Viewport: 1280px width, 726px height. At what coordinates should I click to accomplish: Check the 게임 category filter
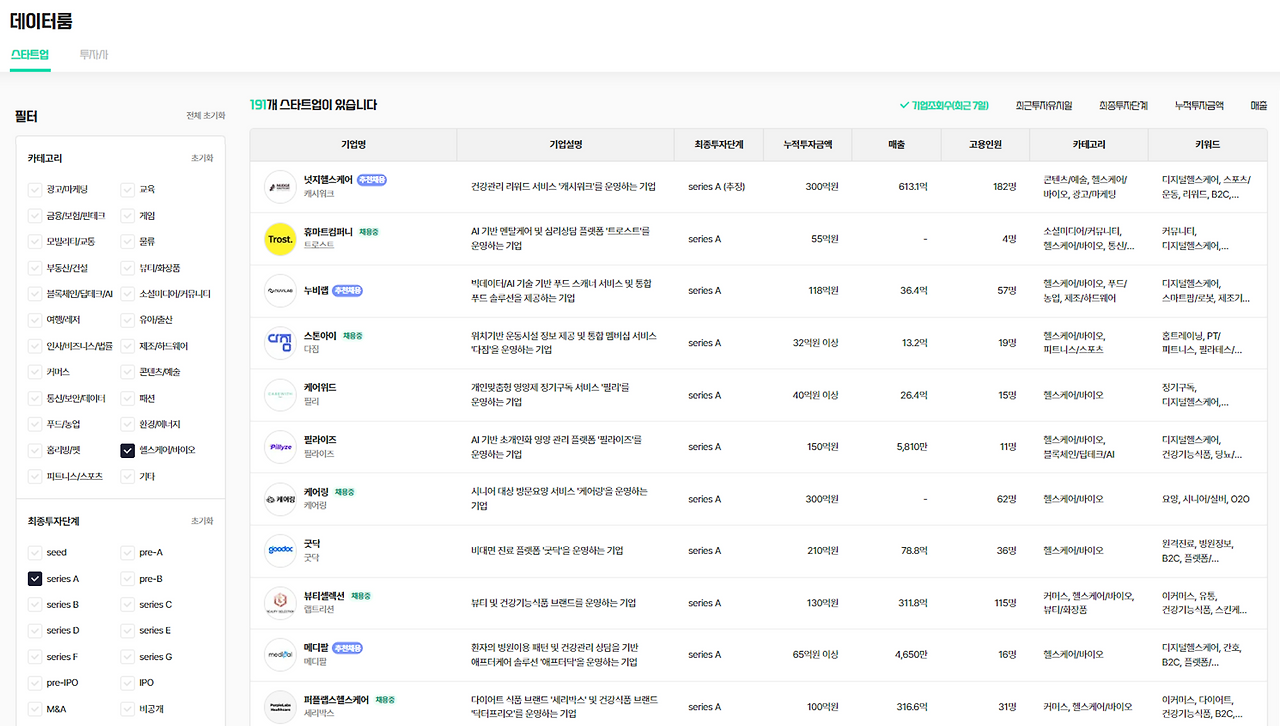pos(128,215)
